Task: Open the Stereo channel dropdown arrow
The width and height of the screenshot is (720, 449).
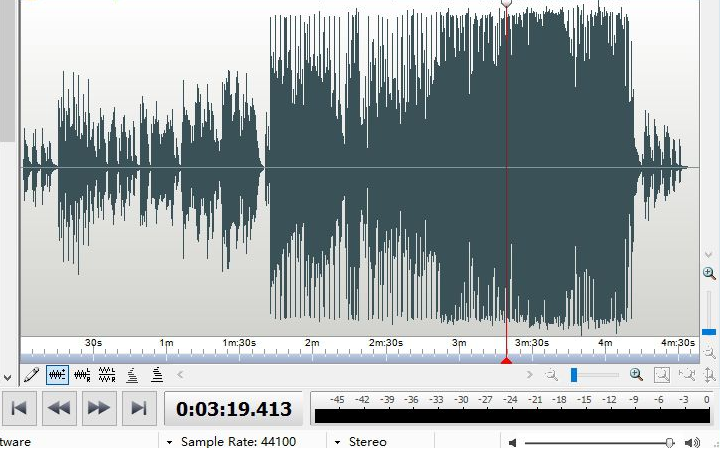Action: 338,442
